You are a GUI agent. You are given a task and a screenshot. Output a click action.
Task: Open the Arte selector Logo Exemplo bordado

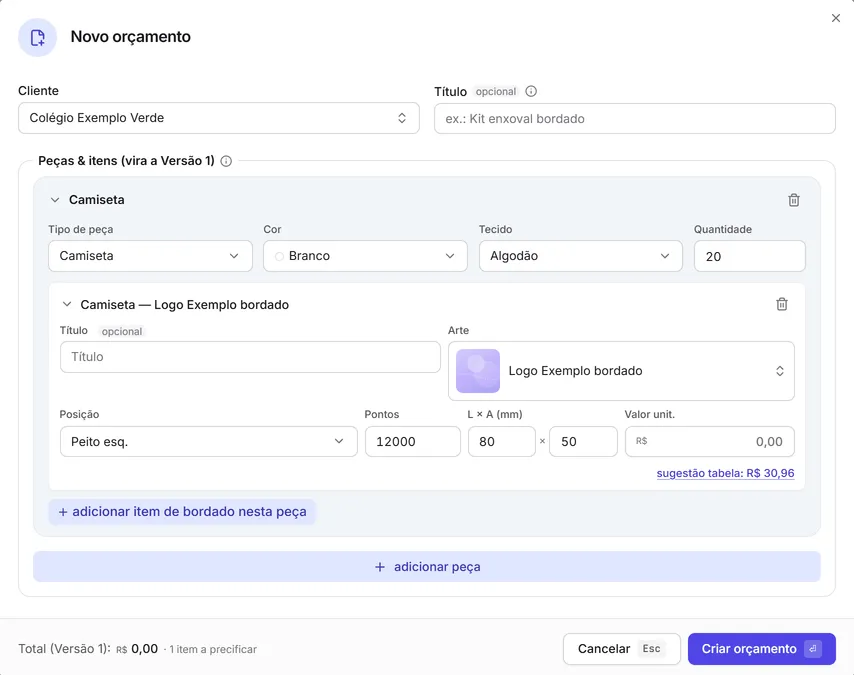621,371
